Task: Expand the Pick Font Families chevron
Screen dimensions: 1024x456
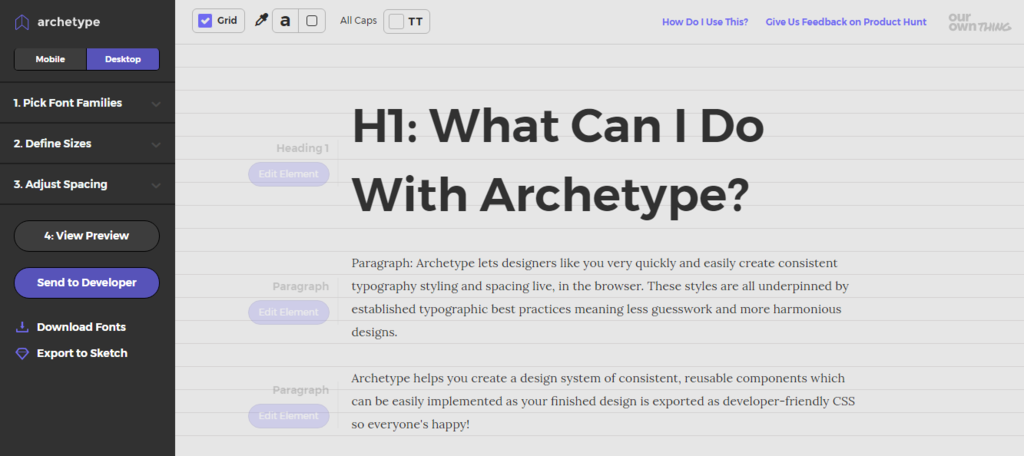Action: (x=156, y=103)
